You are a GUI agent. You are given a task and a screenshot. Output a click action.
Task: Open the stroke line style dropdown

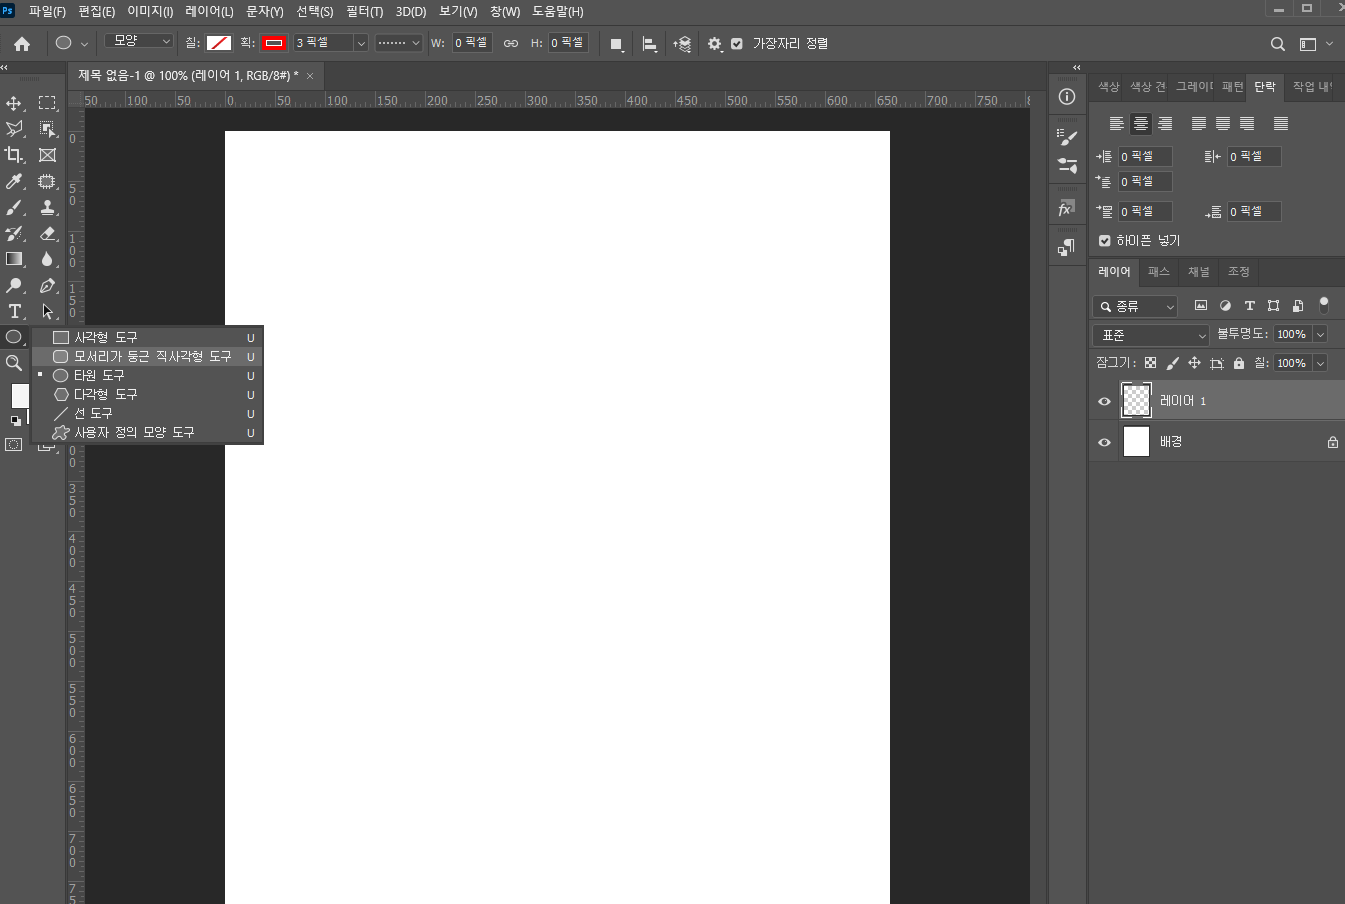point(399,43)
